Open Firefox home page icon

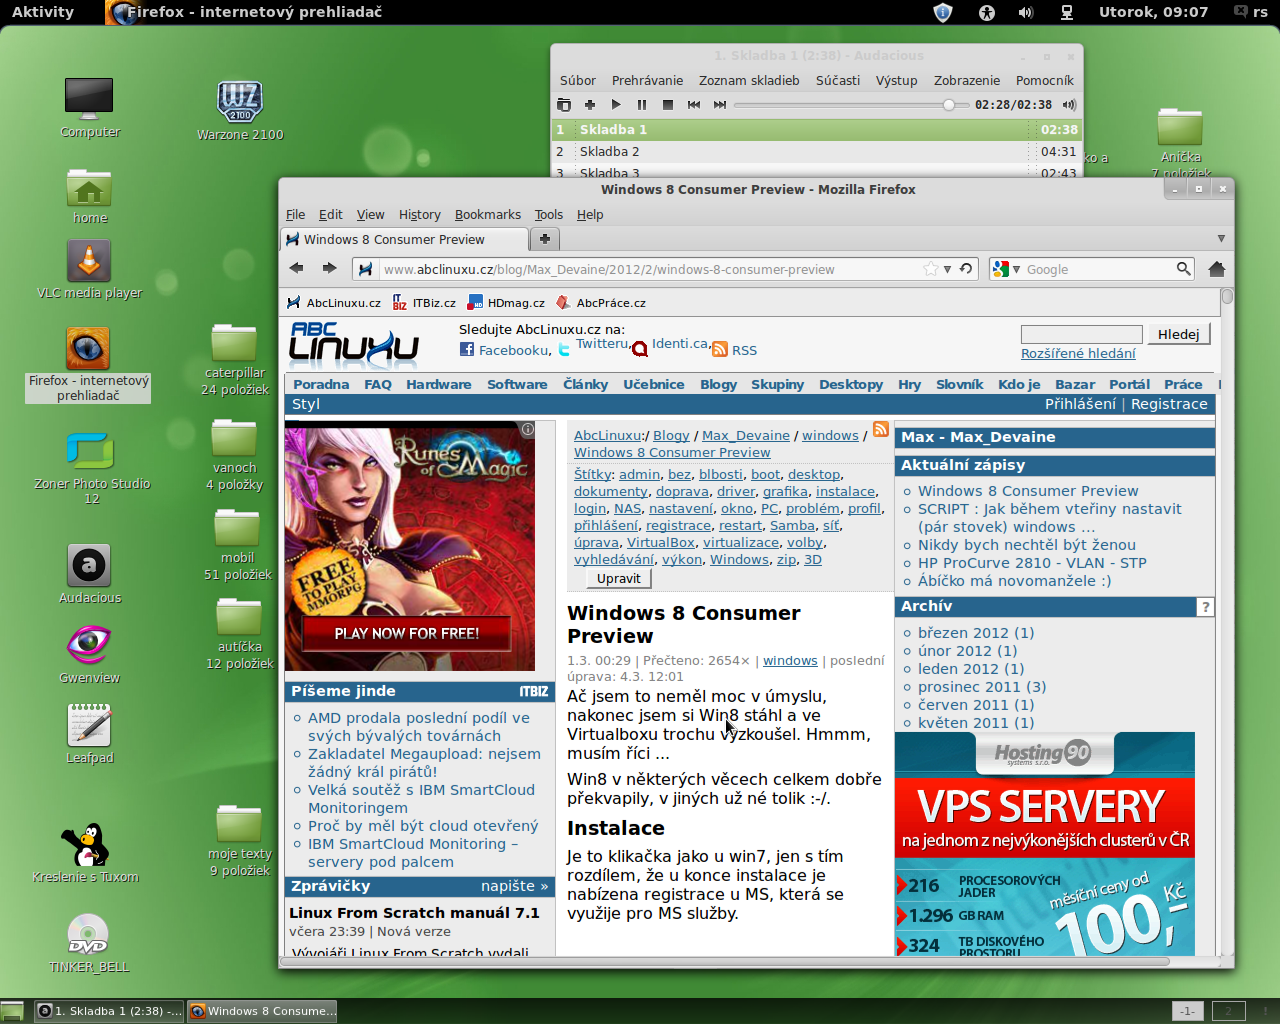tap(1217, 269)
